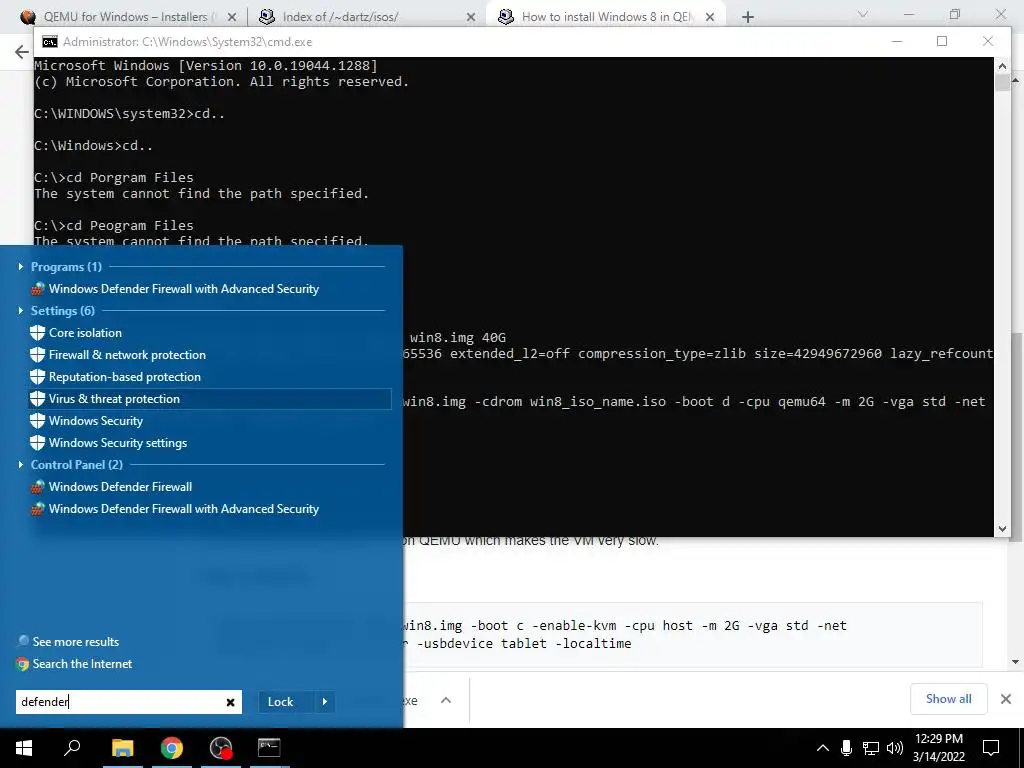The width and height of the screenshot is (1024, 768).
Task: Select Virus & threat protection
Action: (x=210, y=399)
